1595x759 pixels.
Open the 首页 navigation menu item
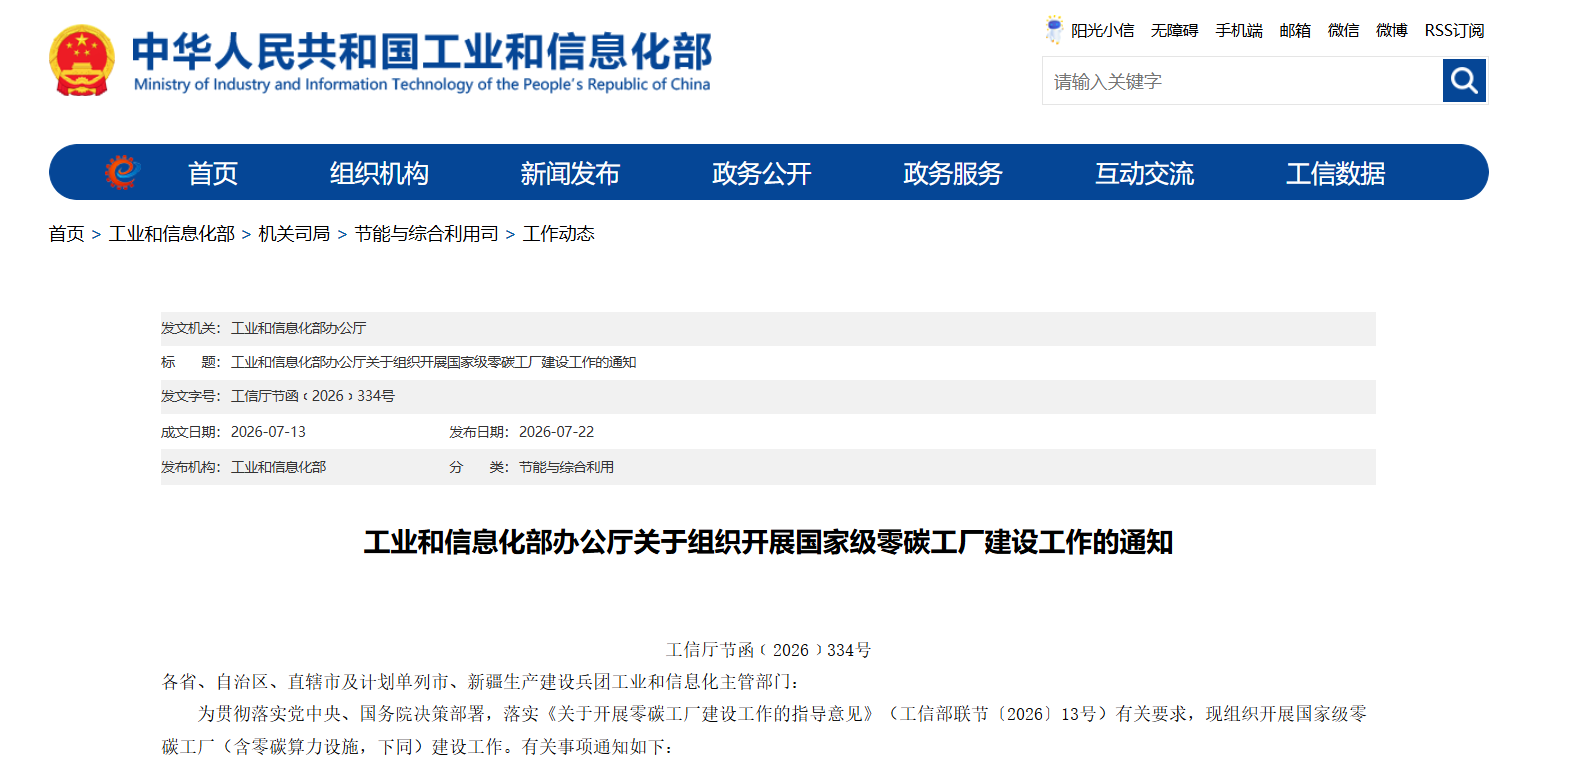pyautogui.click(x=213, y=173)
